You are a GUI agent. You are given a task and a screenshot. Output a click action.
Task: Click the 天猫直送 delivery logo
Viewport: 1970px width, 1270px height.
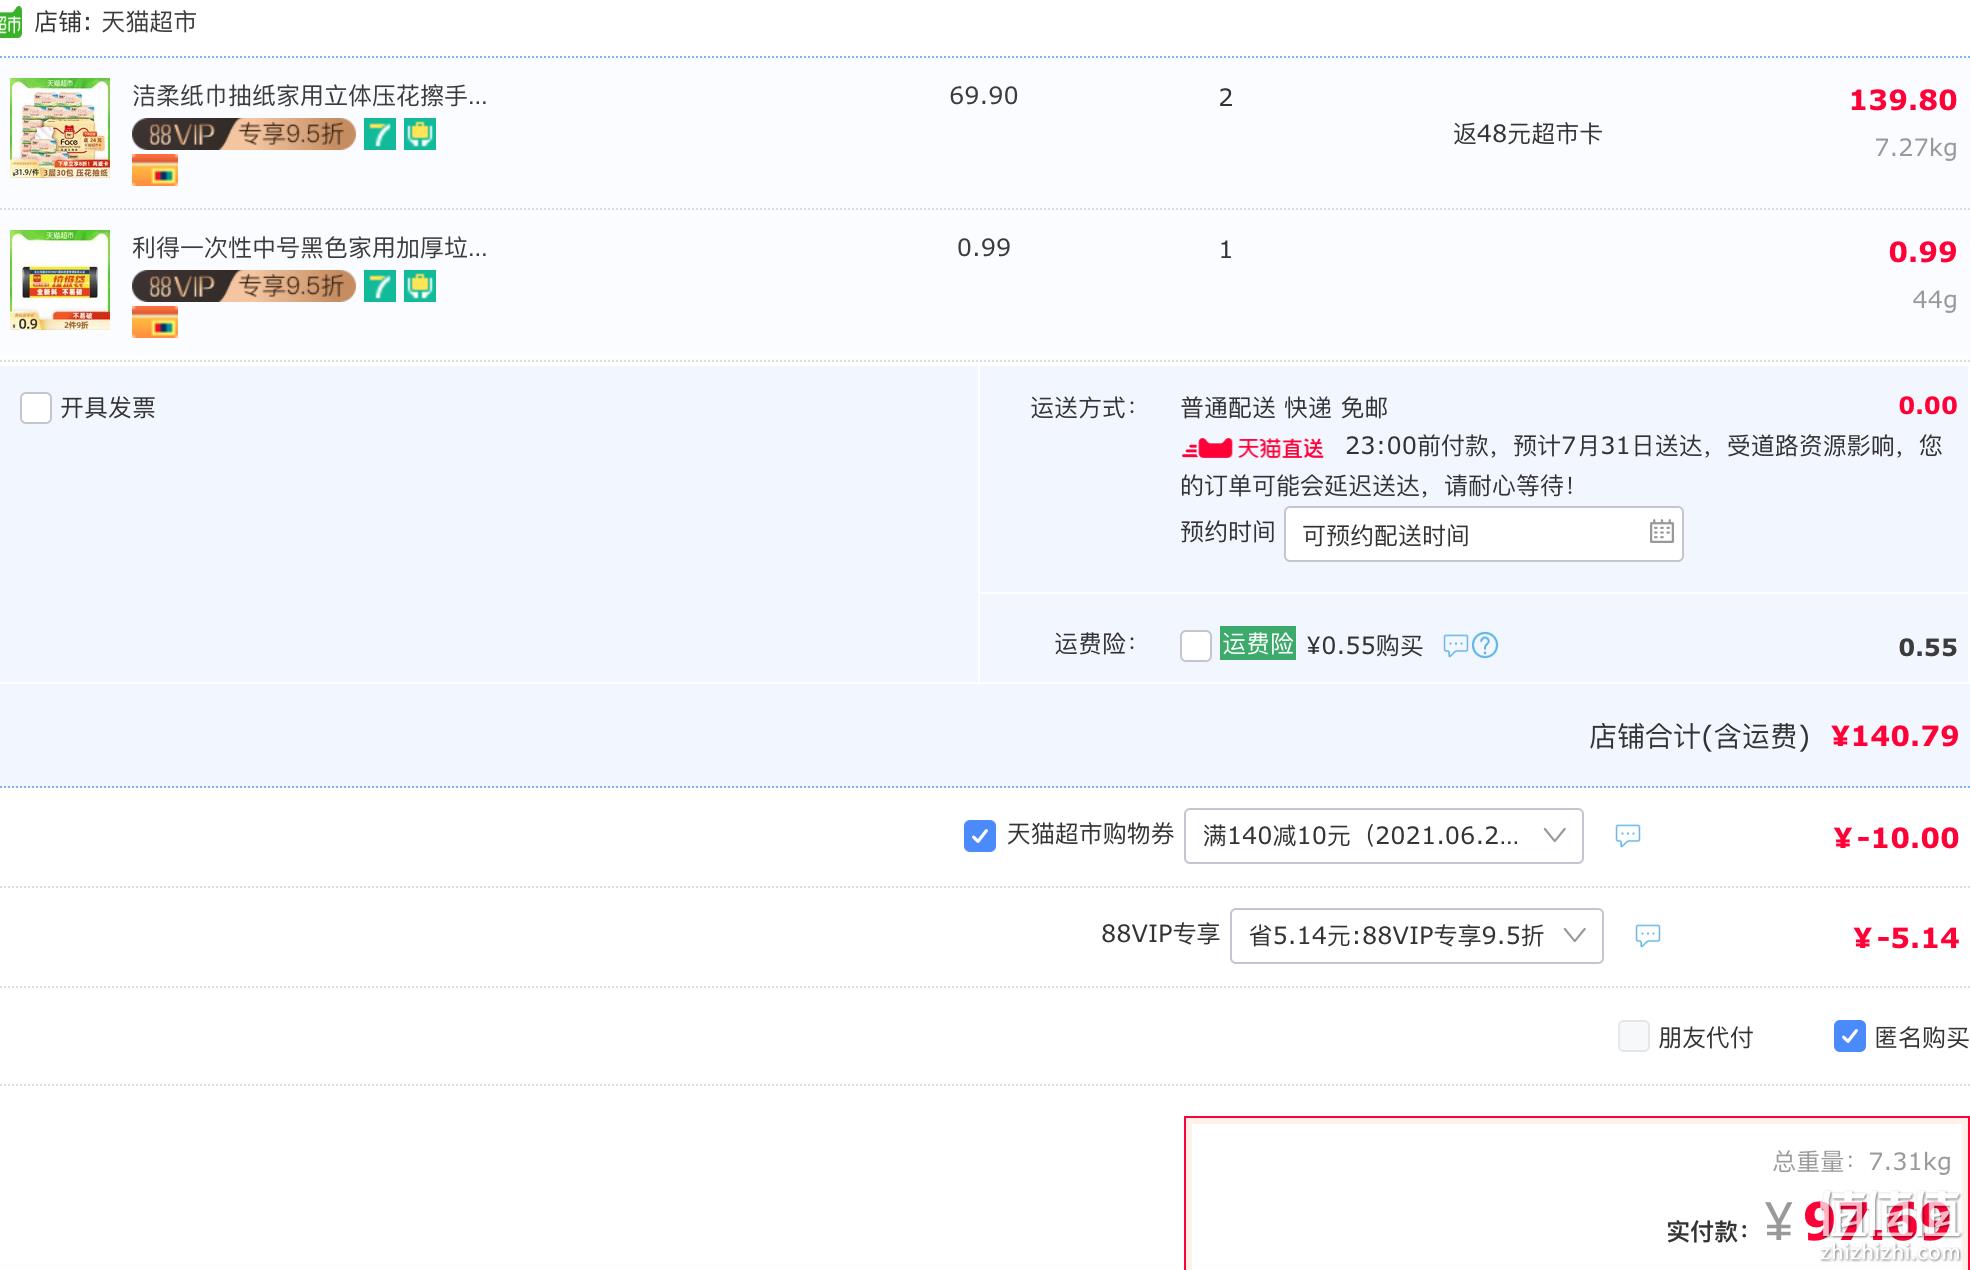(x=1253, y=448)
